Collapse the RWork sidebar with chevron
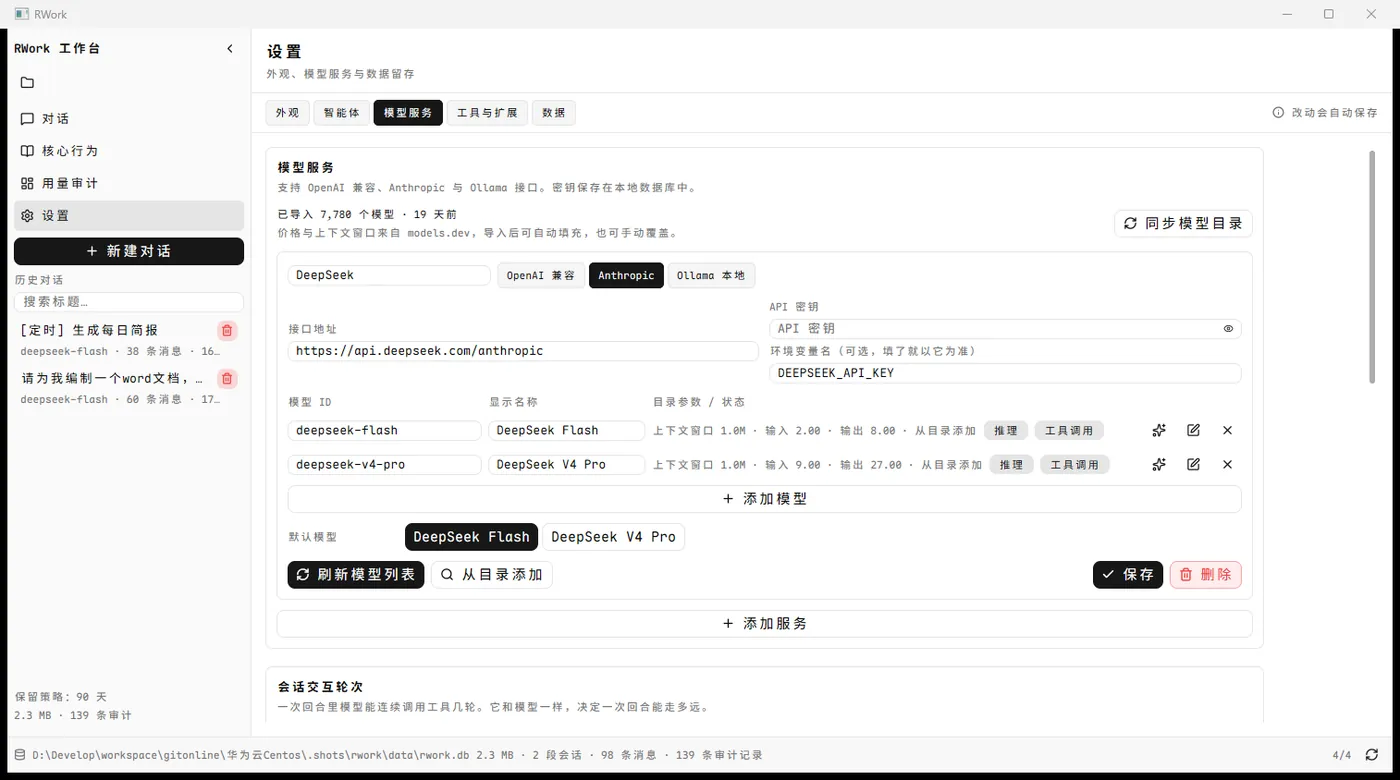Viewport: 1400px width, 780px height. 230,48
